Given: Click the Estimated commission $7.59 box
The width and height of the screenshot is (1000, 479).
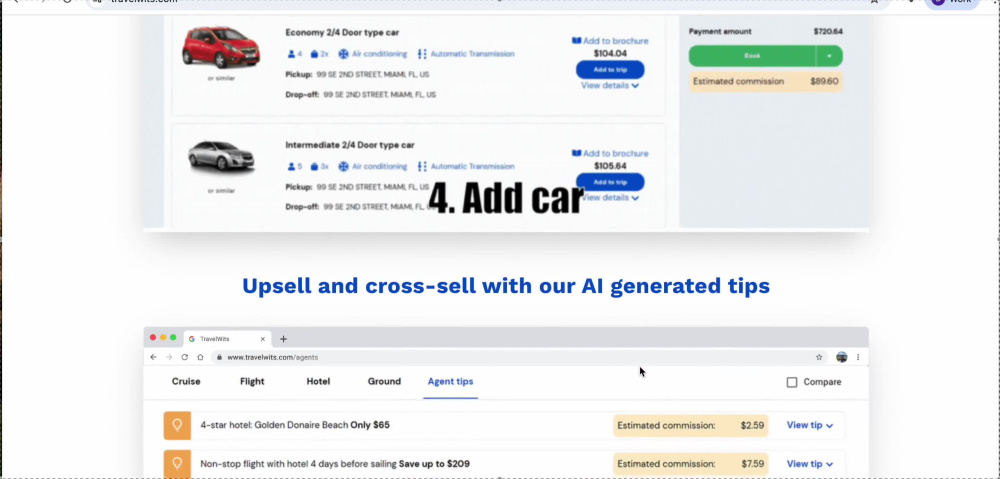Looking at the screenshot, I should point(691,464).
